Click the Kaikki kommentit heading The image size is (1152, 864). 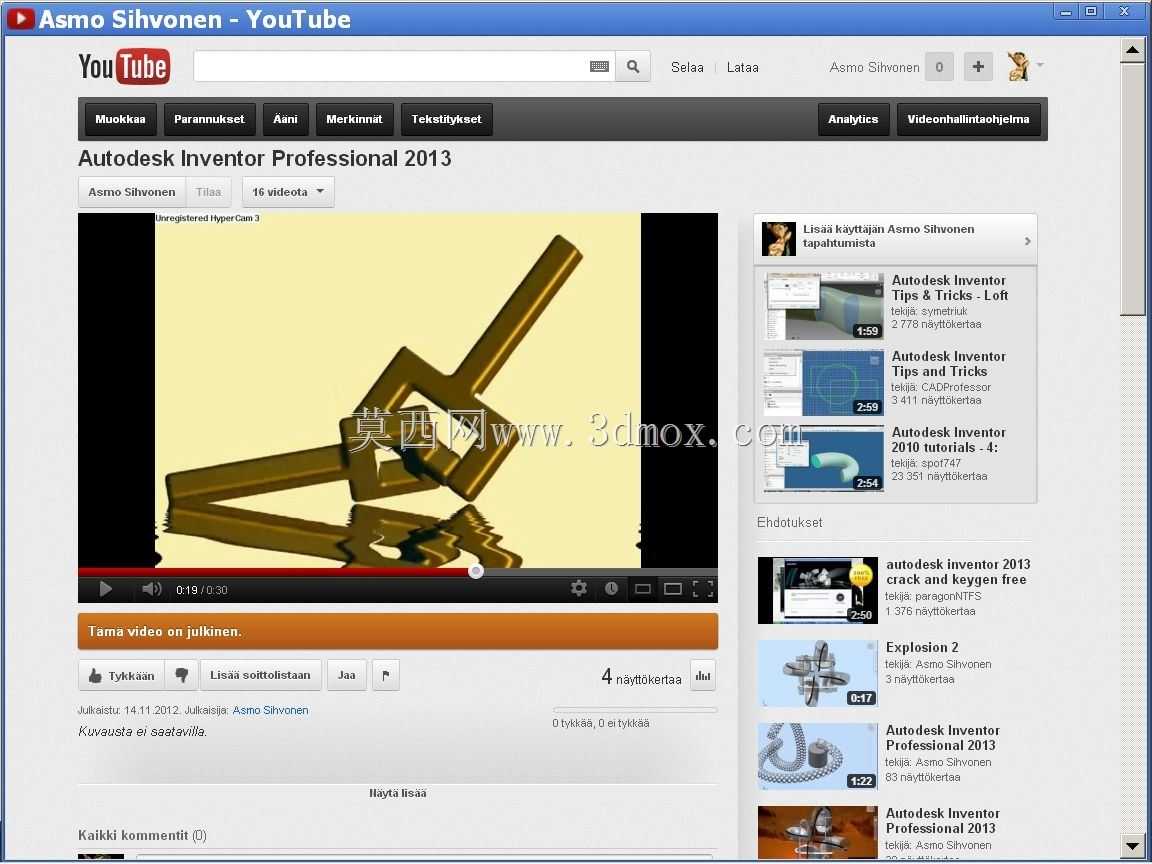(x=143, y=835)
